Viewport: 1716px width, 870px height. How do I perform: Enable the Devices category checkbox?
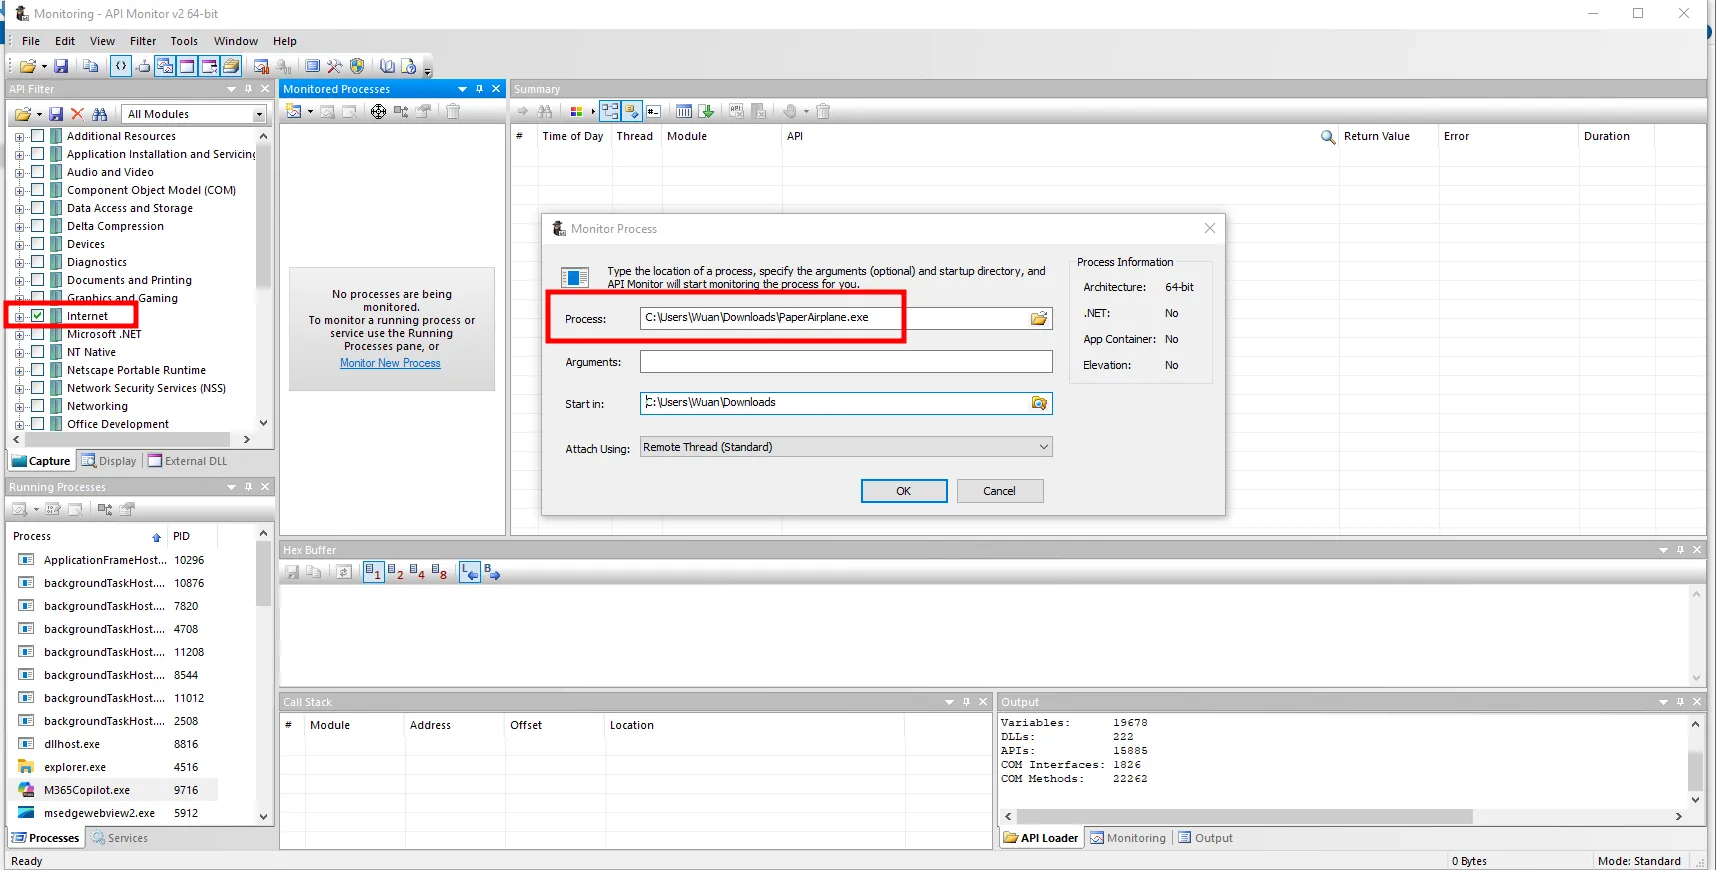38,244
